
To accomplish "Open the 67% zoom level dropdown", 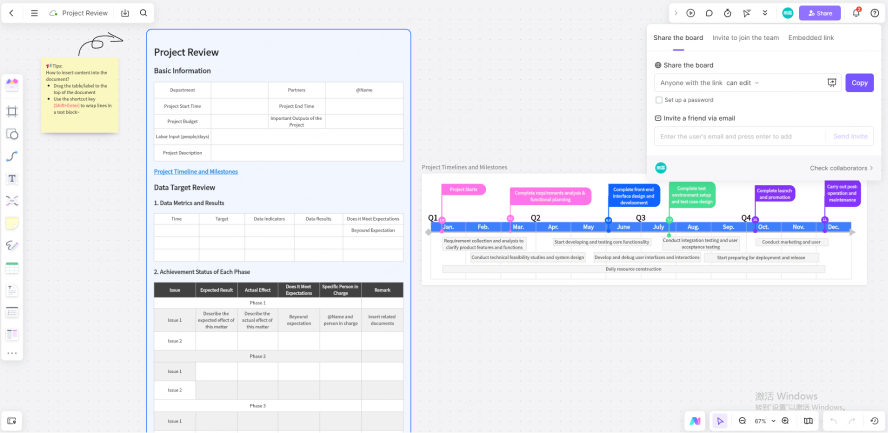I will click(765, 421).
